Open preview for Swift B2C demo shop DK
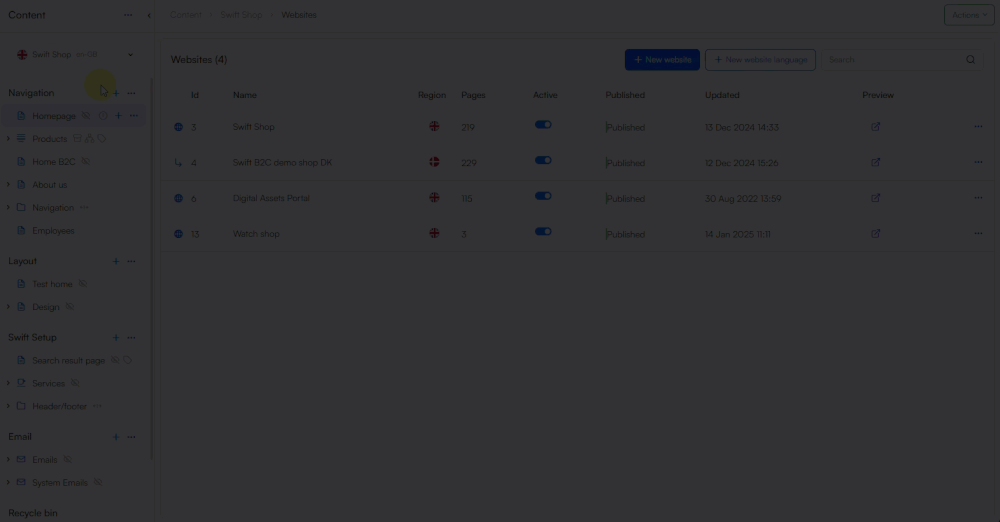Viewport: 1000px width, 522px height. point(876,163)
